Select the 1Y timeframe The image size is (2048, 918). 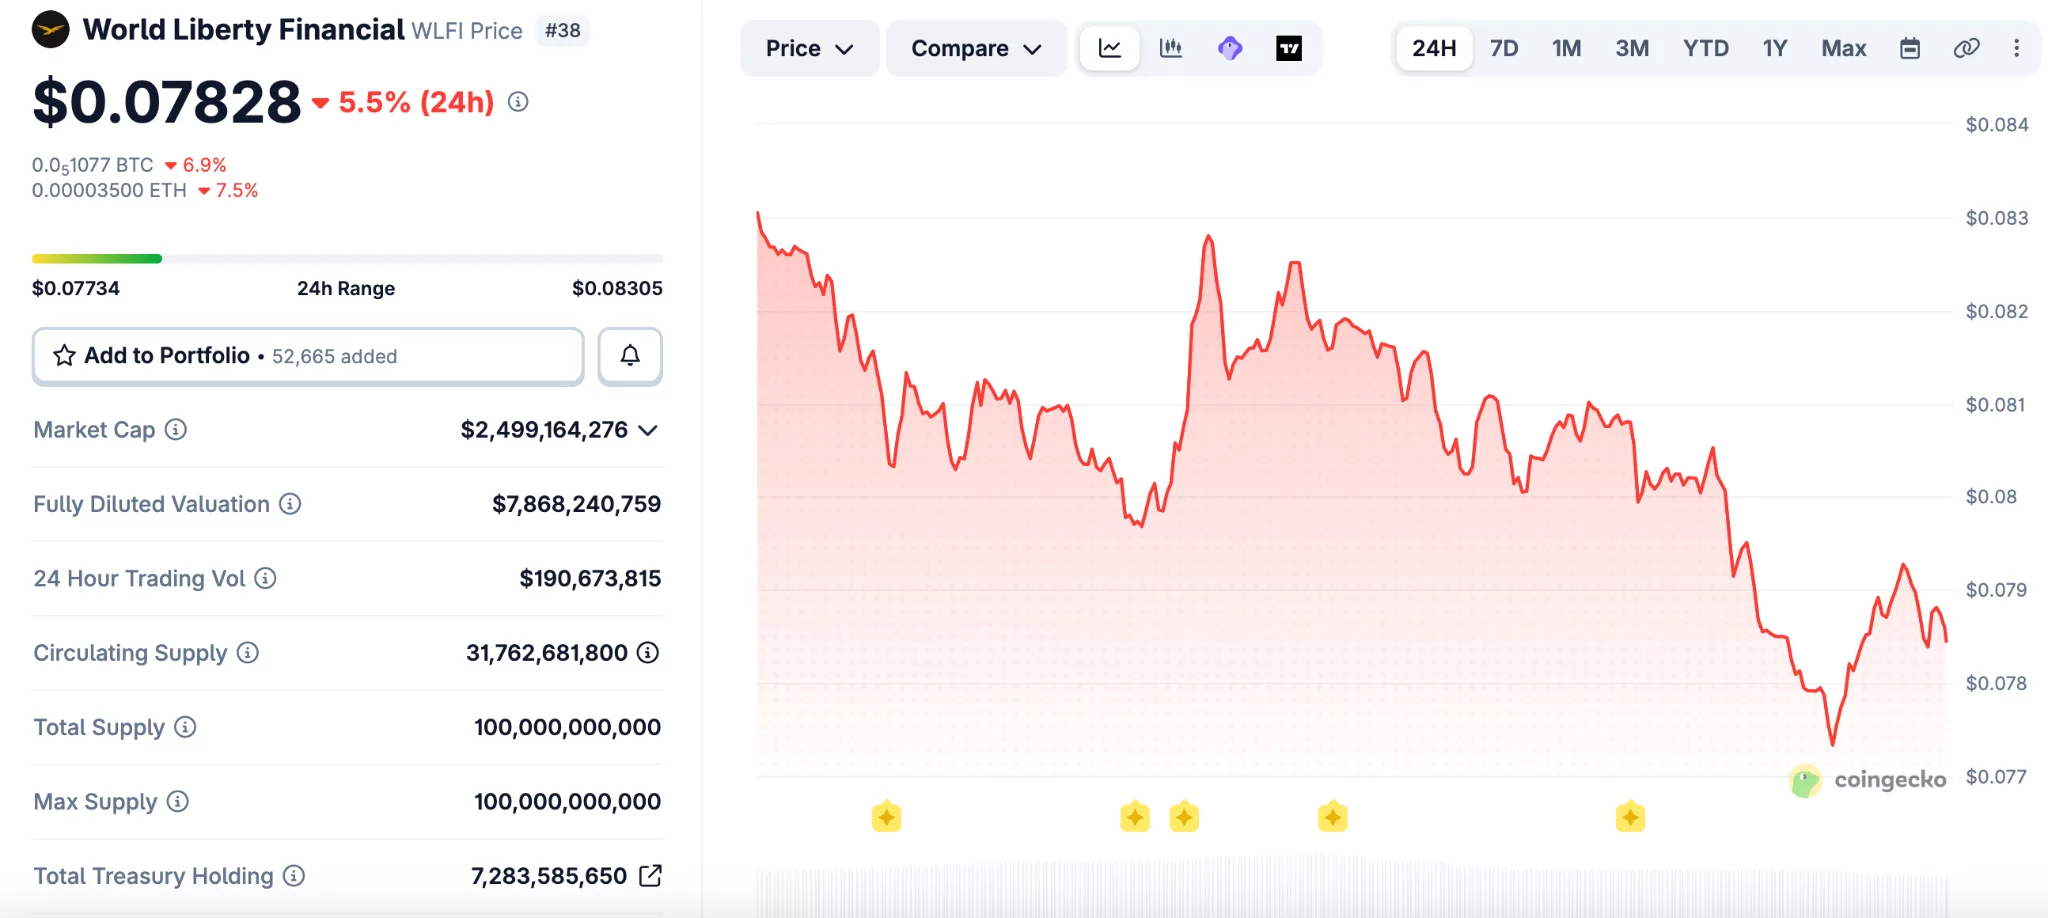coord(1775,47)
